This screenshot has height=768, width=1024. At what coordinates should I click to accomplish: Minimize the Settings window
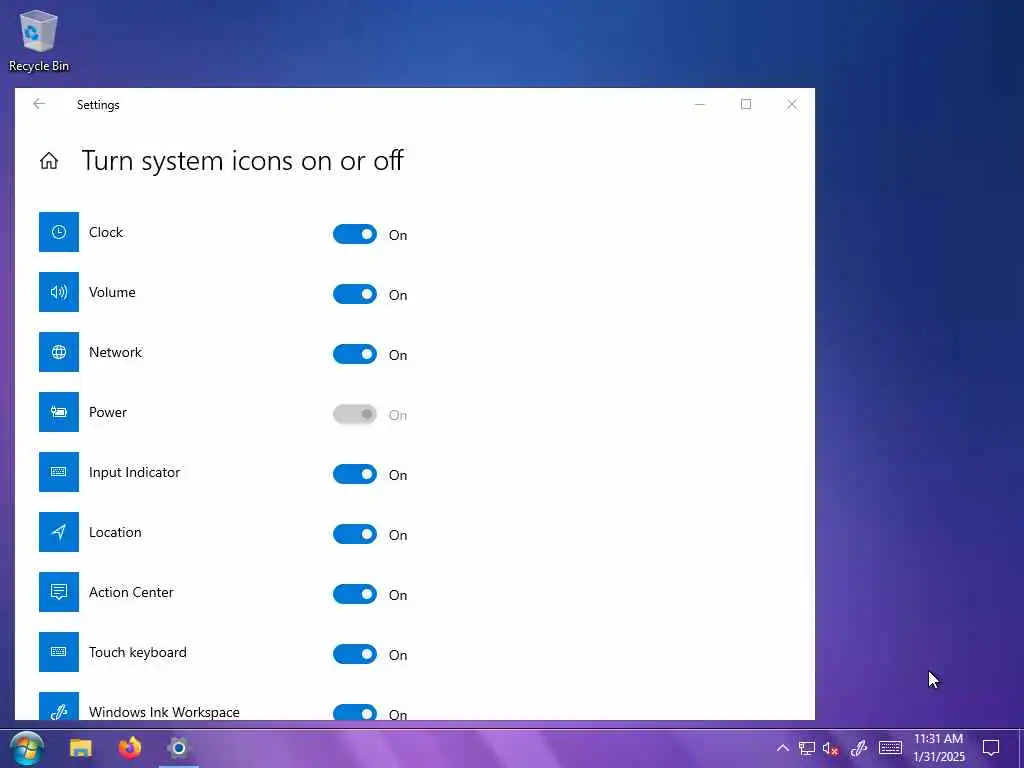(x=699, y=104)
